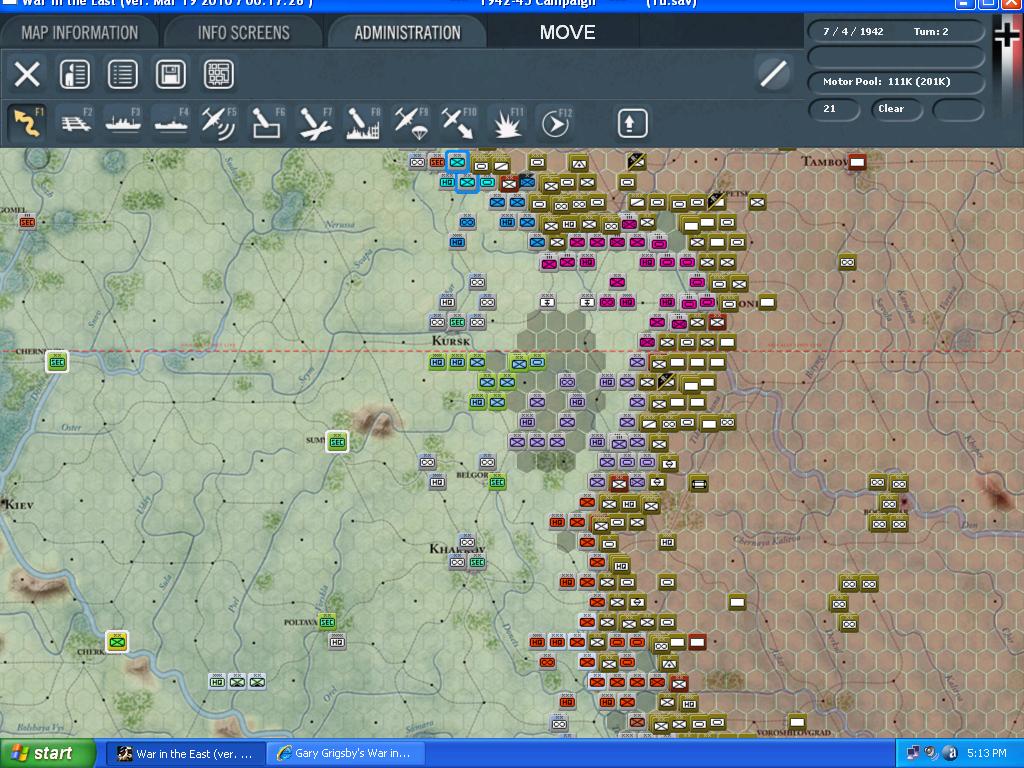
Task: Click the Windows start button
Action: pos(48,753)
